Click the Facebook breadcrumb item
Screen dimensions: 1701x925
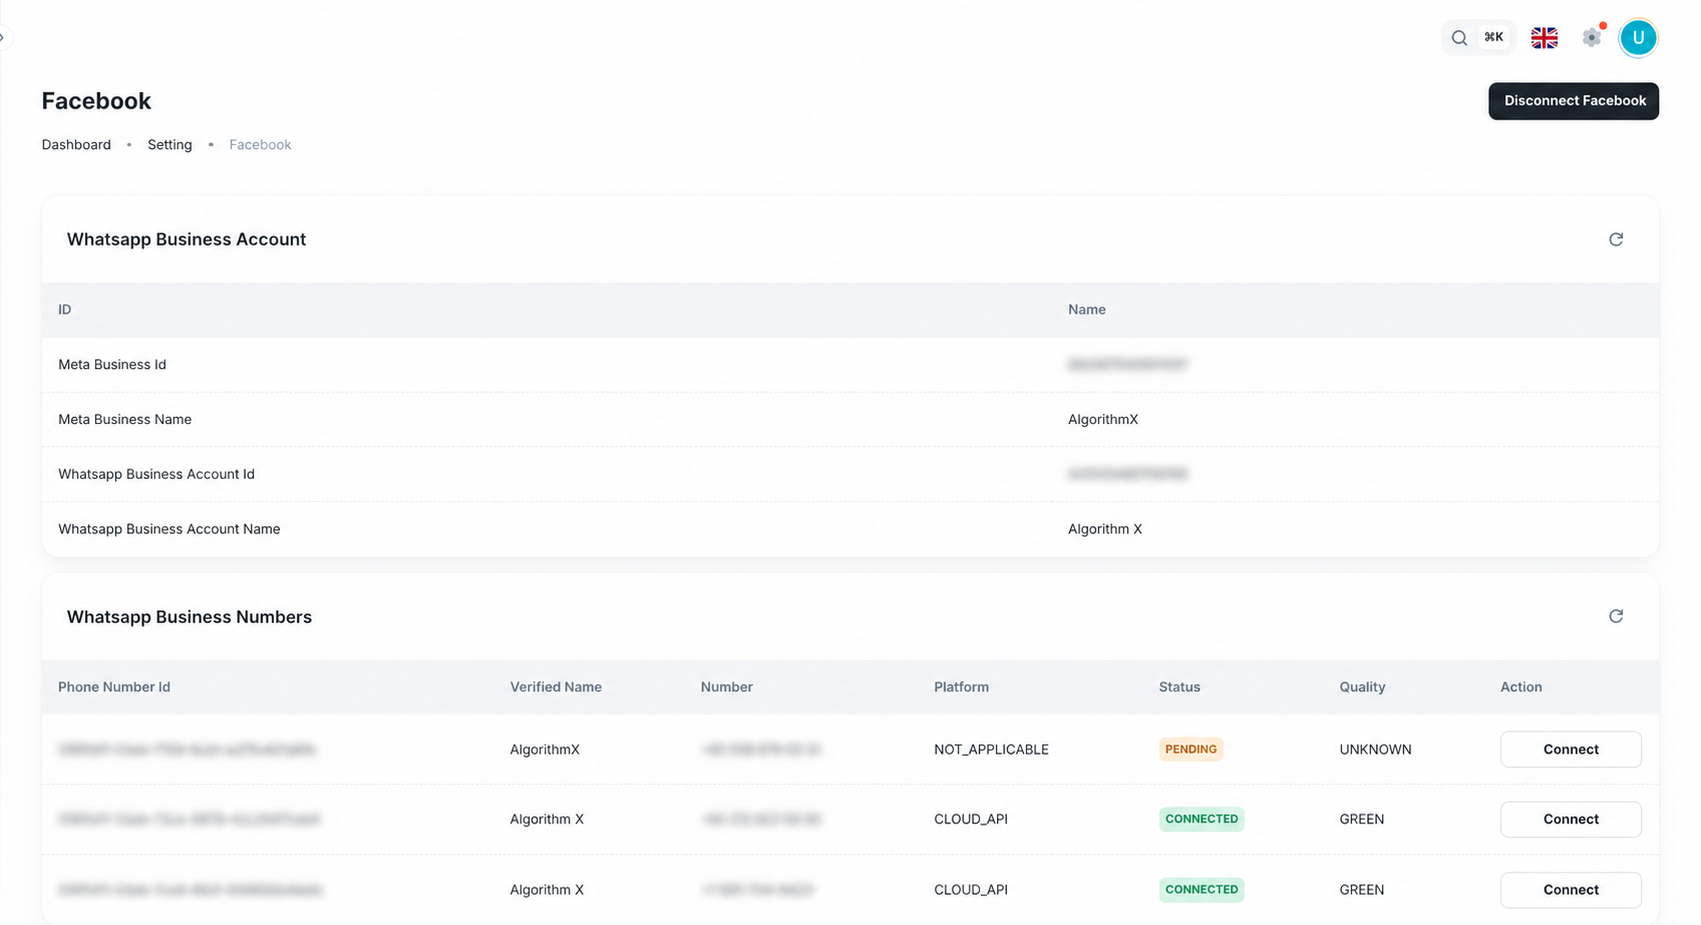click(x=260, y=144)
